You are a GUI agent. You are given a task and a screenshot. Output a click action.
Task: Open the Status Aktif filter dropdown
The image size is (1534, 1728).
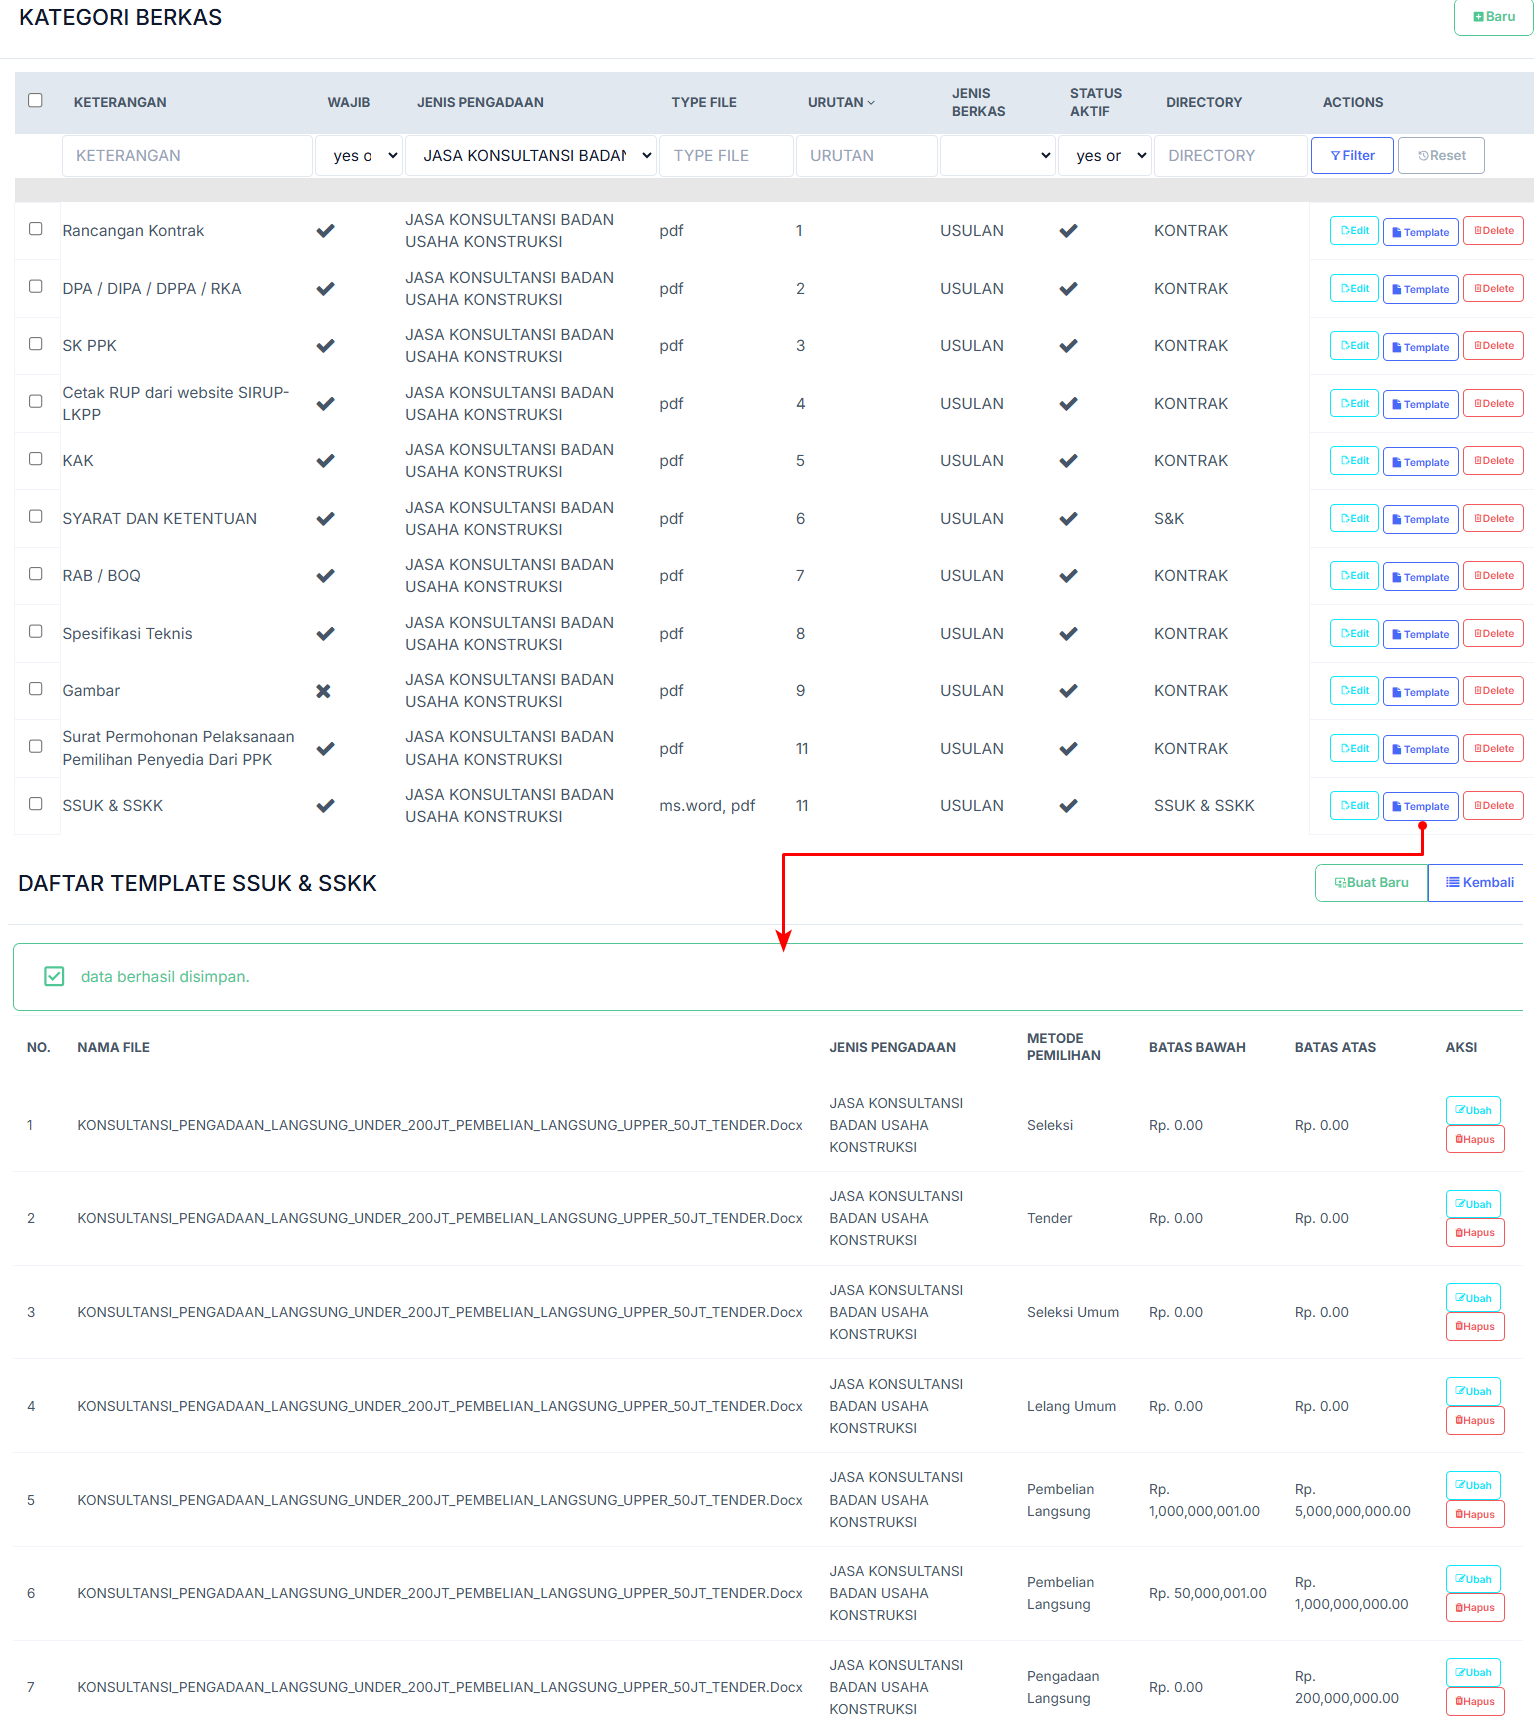click(x=1104, y=156)
